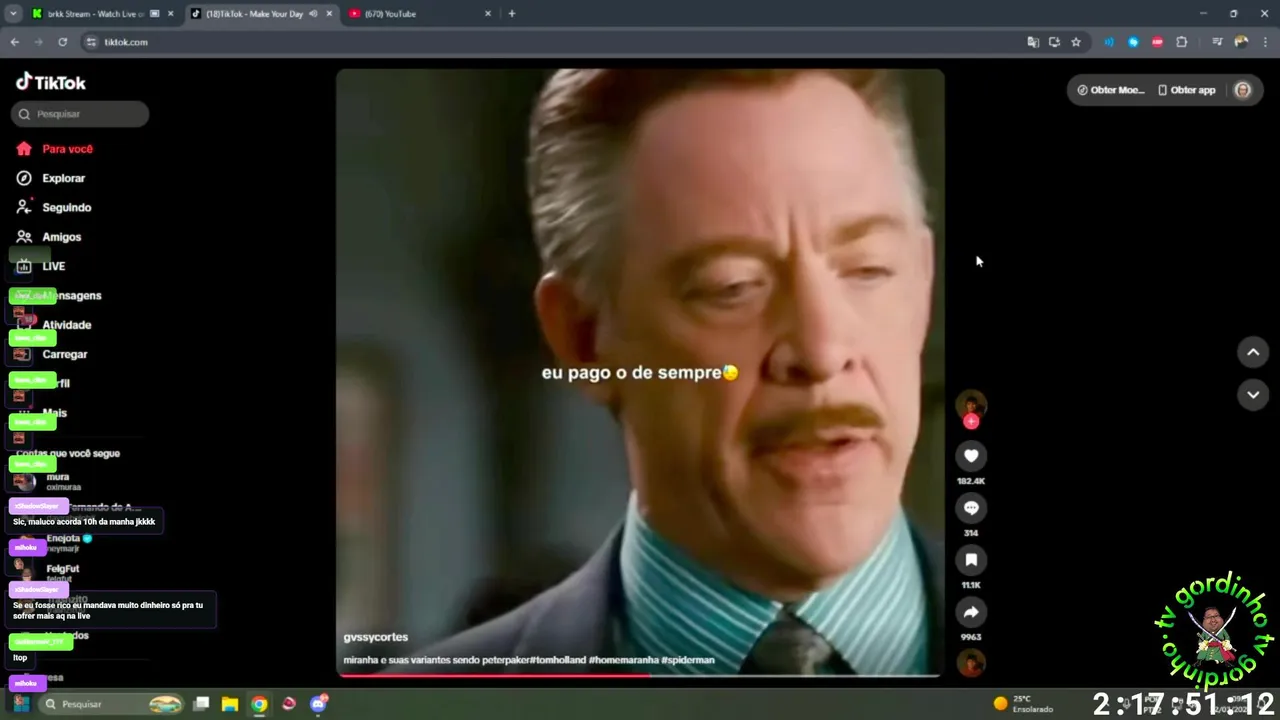
Task: Click the TikTok logo
Action: click(51, 82)
